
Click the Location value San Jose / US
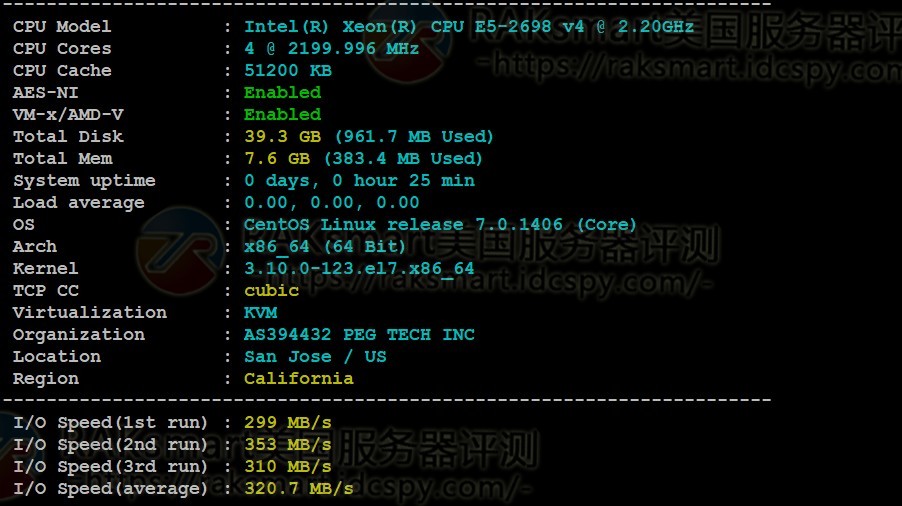tap(315, 356)
